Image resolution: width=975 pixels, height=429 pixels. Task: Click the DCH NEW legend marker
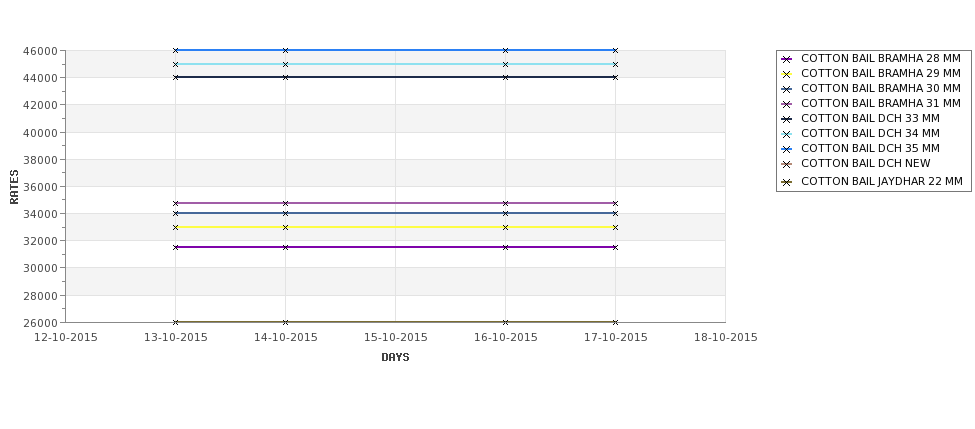(x=786, y=164)
